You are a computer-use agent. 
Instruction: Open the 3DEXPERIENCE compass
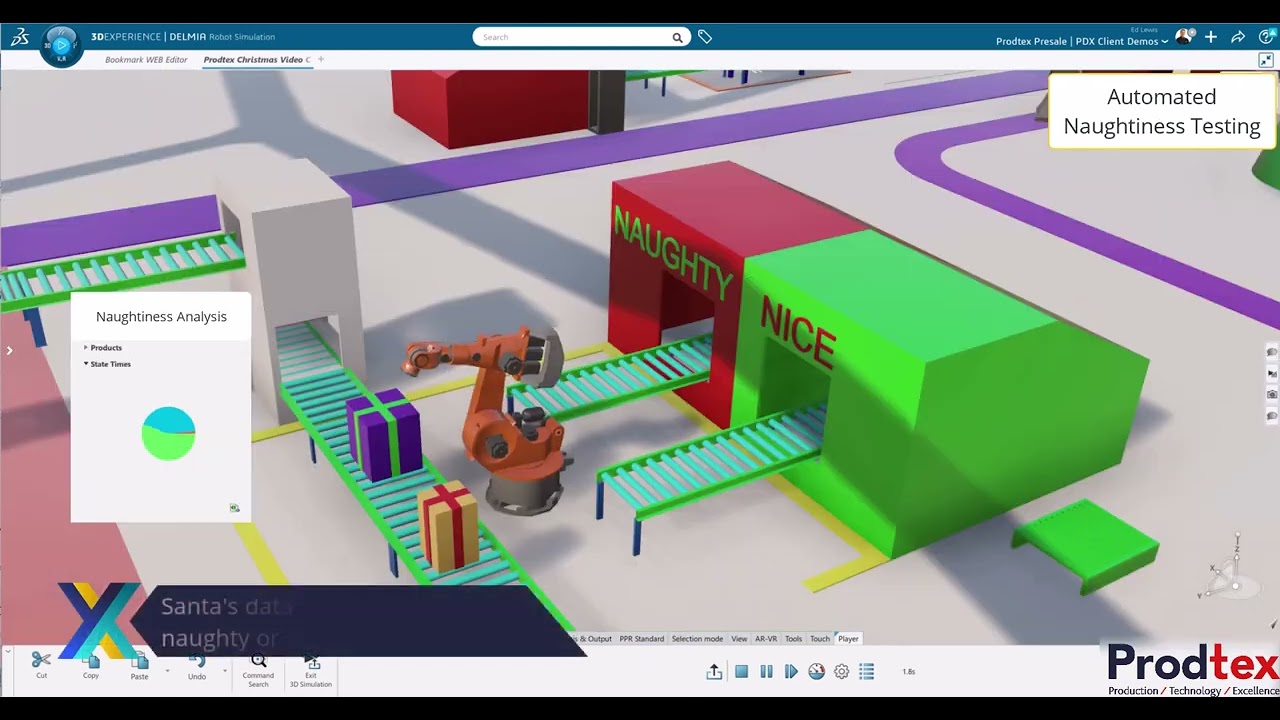point(61,45)
